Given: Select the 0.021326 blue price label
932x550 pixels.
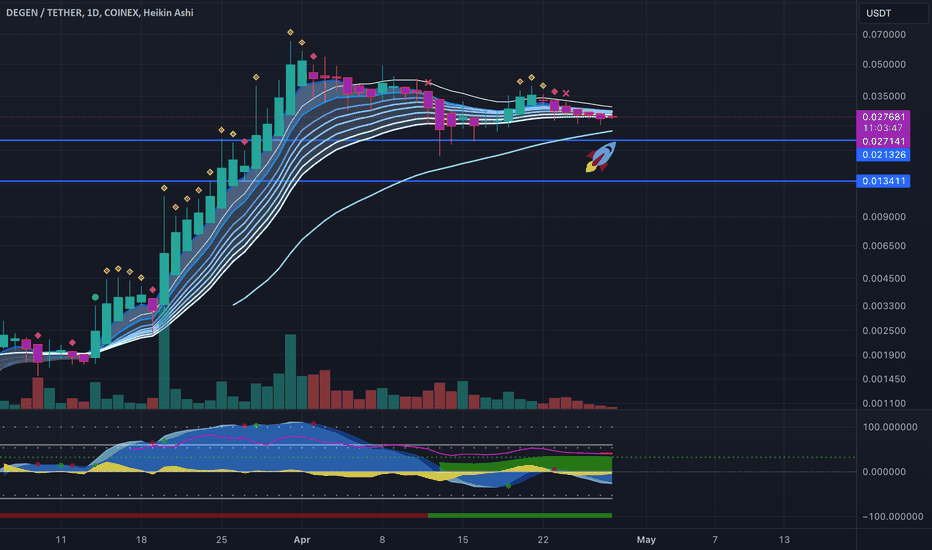Looking at the screenshot, I should [x=883, y=155].
